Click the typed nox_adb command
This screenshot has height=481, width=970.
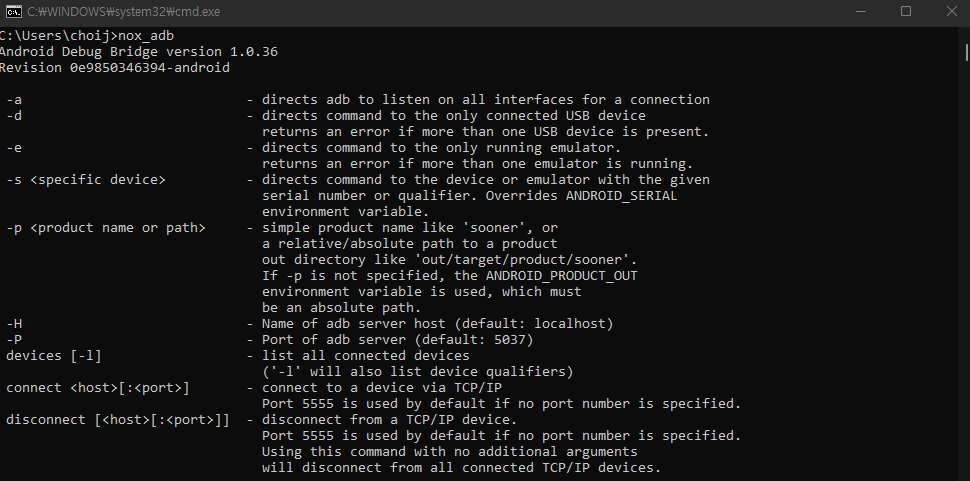150,36
